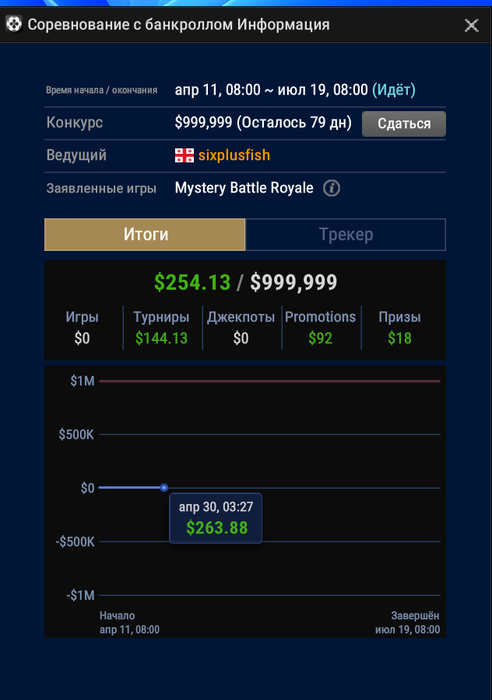Image resolution: width=492 pixels, height=700 pixels.
Task: Close the bankroll challenge information window
Action: click(x=471, y=25)
